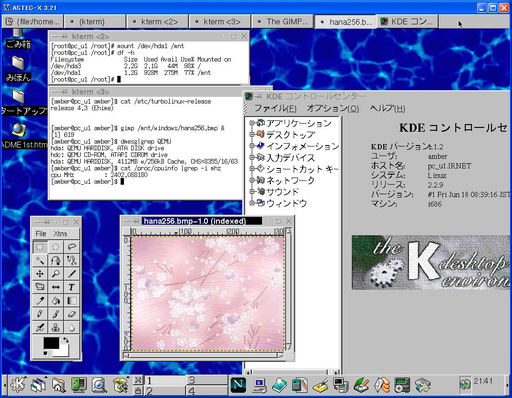Open ヘルプ(H) menu in KDE Control Center
The width and height of the screenshot is (512, 398).
[x=387, y=108]
